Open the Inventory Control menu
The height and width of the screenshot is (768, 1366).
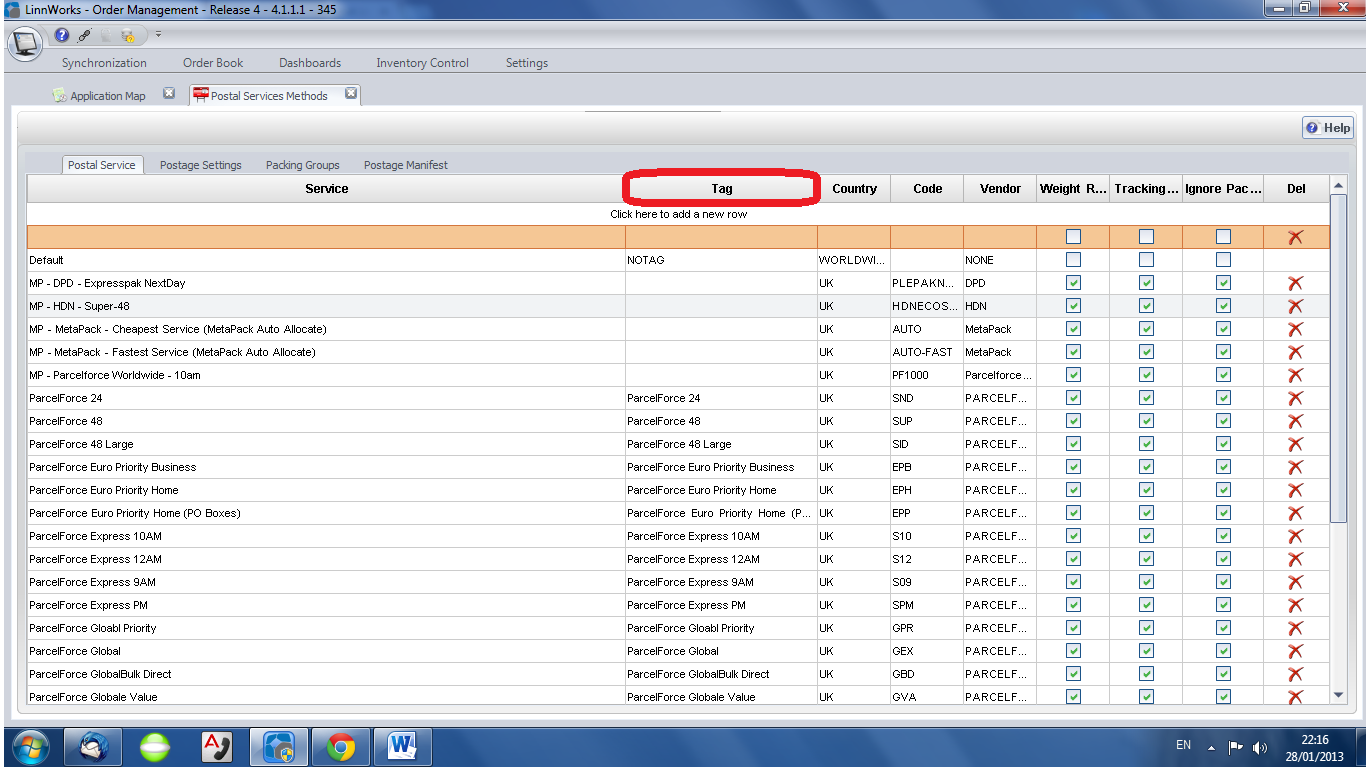[x=422, y=63]
